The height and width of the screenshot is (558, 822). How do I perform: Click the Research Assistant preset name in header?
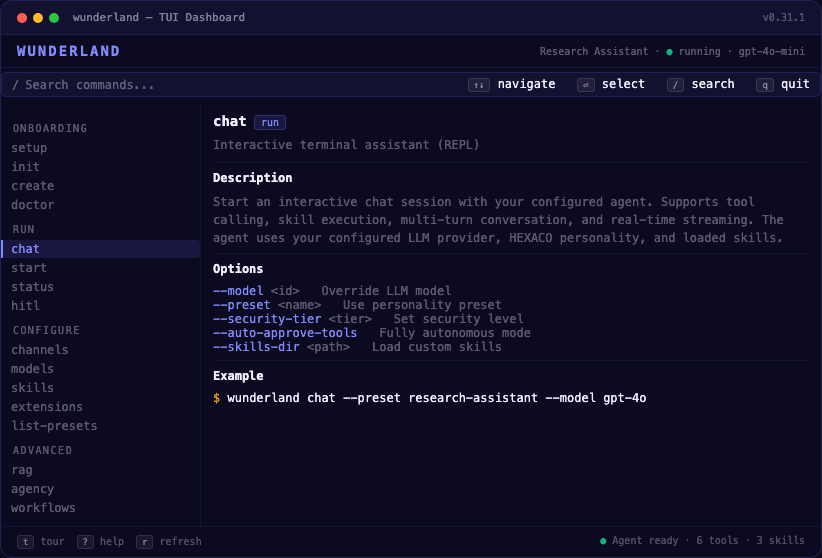pyautogui.click(x=594, y=51)
